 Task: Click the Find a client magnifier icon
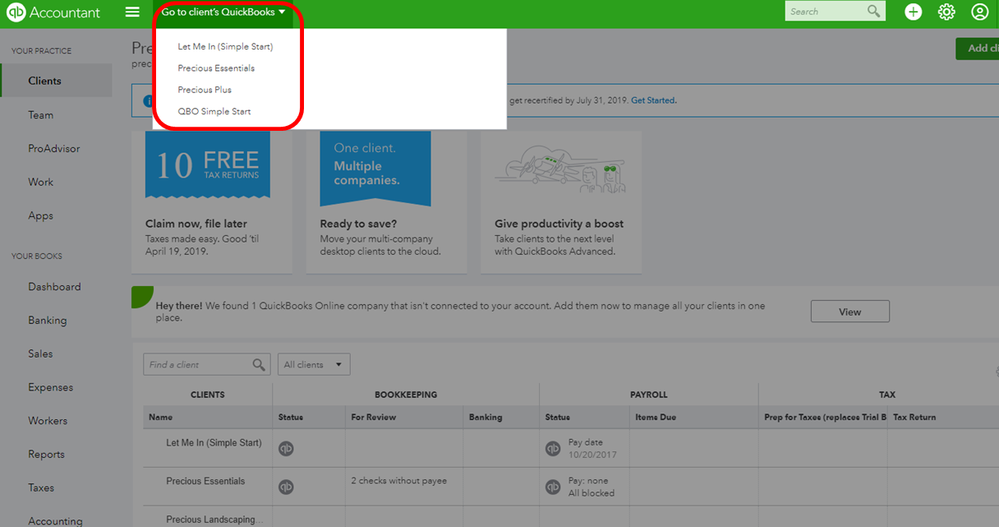258,365
